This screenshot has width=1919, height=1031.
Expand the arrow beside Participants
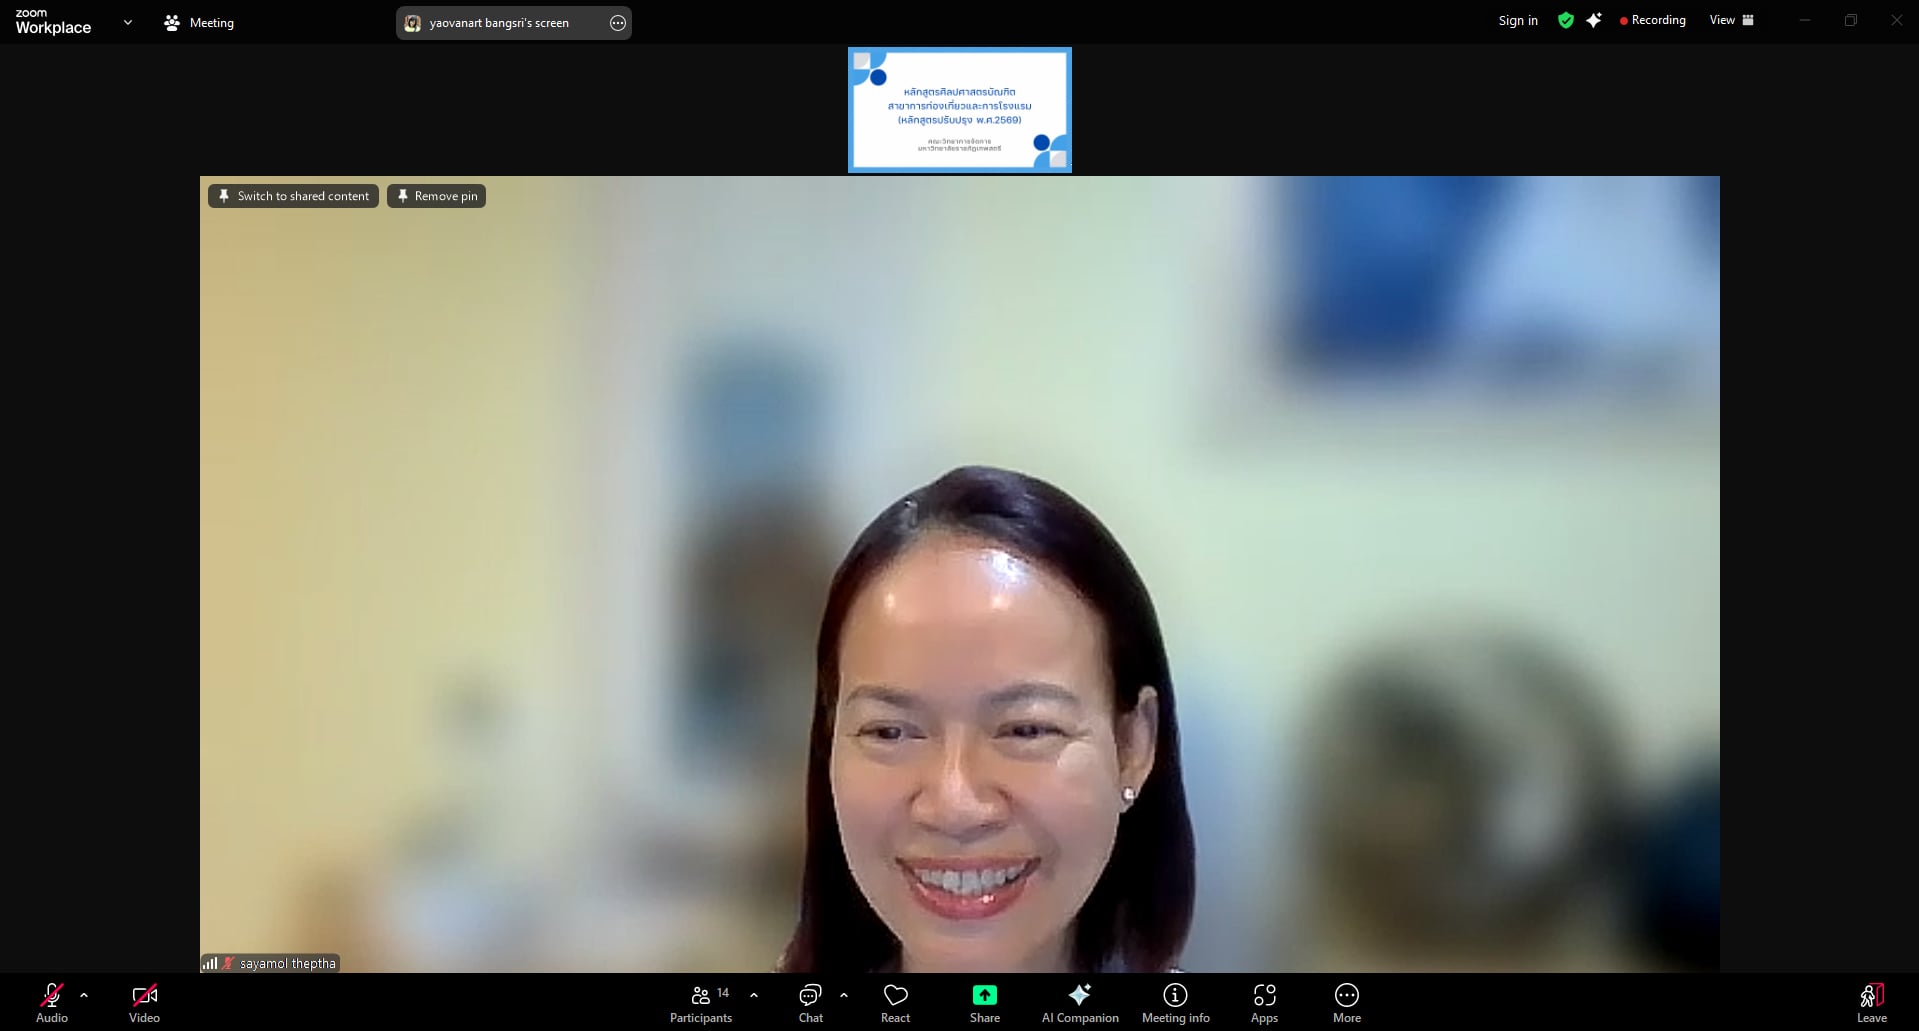pos(754,995)
